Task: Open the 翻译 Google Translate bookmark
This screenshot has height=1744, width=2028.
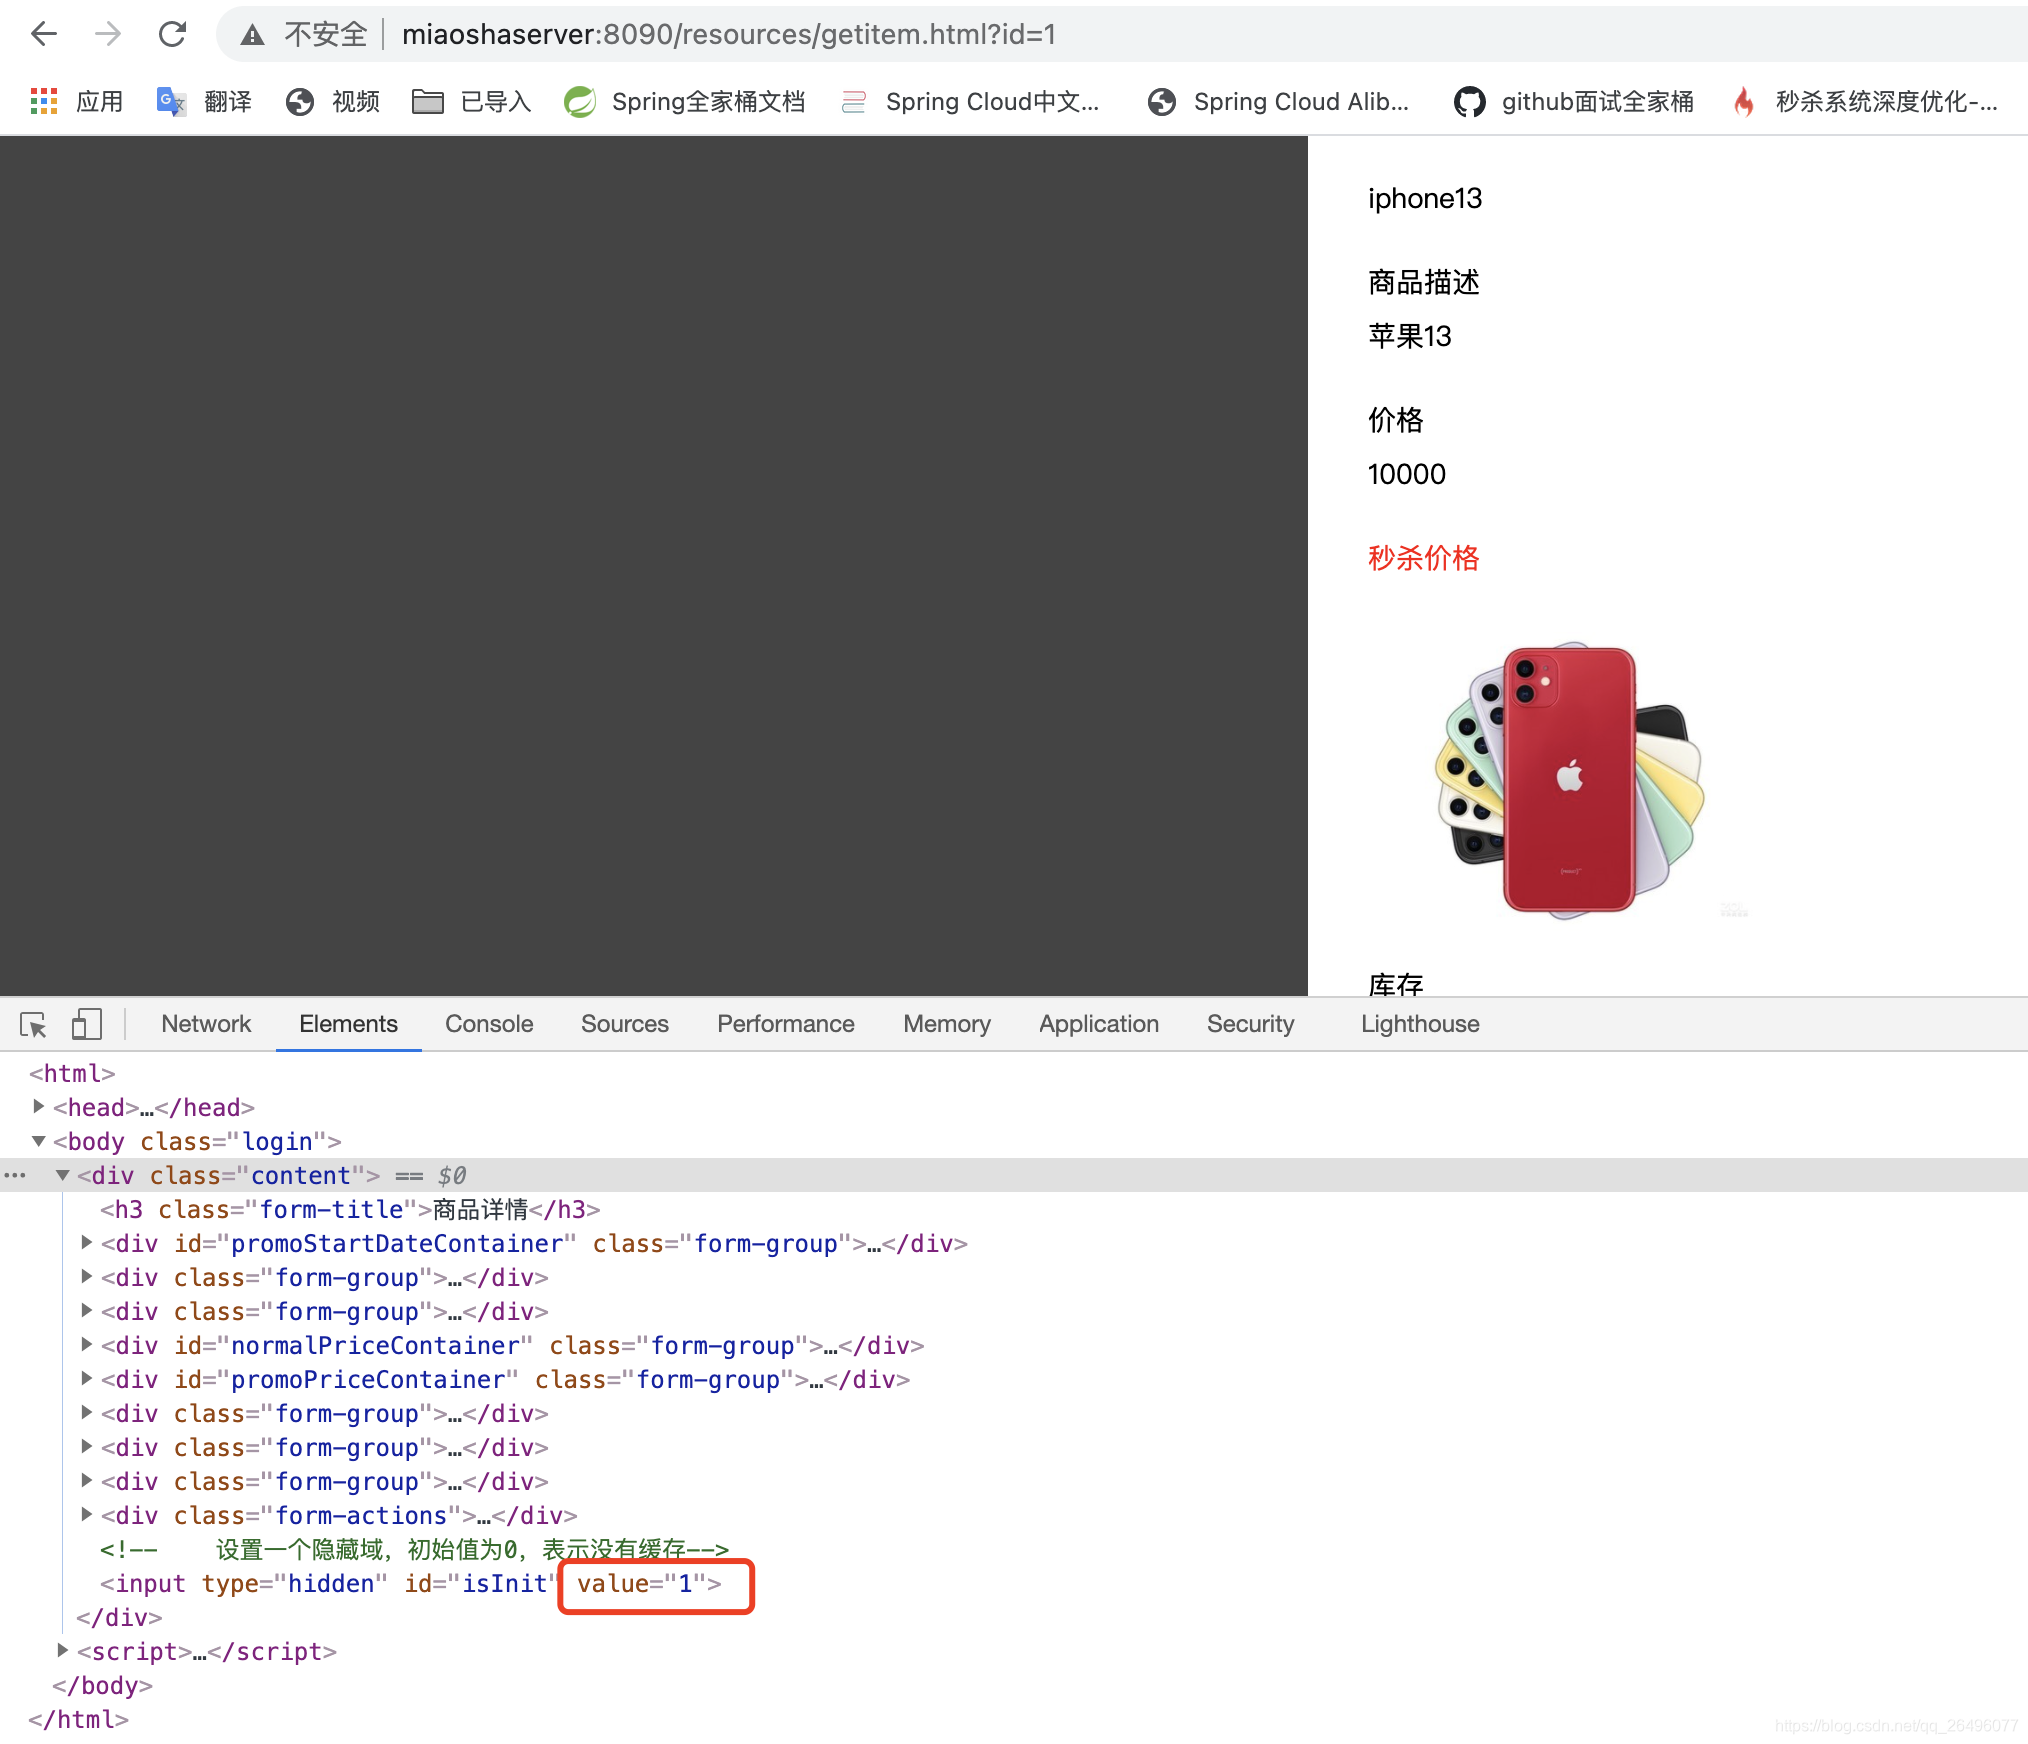Action: pyautogui.click(x=204, y=101)
